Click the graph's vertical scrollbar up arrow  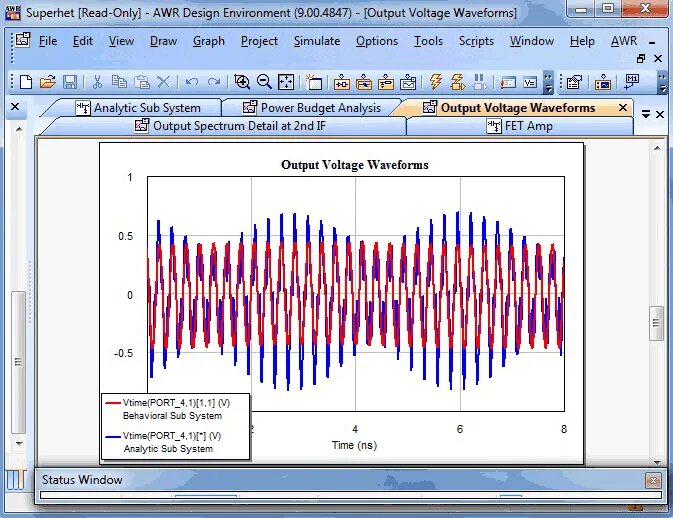pyautogui.click(x=657, y=148)
